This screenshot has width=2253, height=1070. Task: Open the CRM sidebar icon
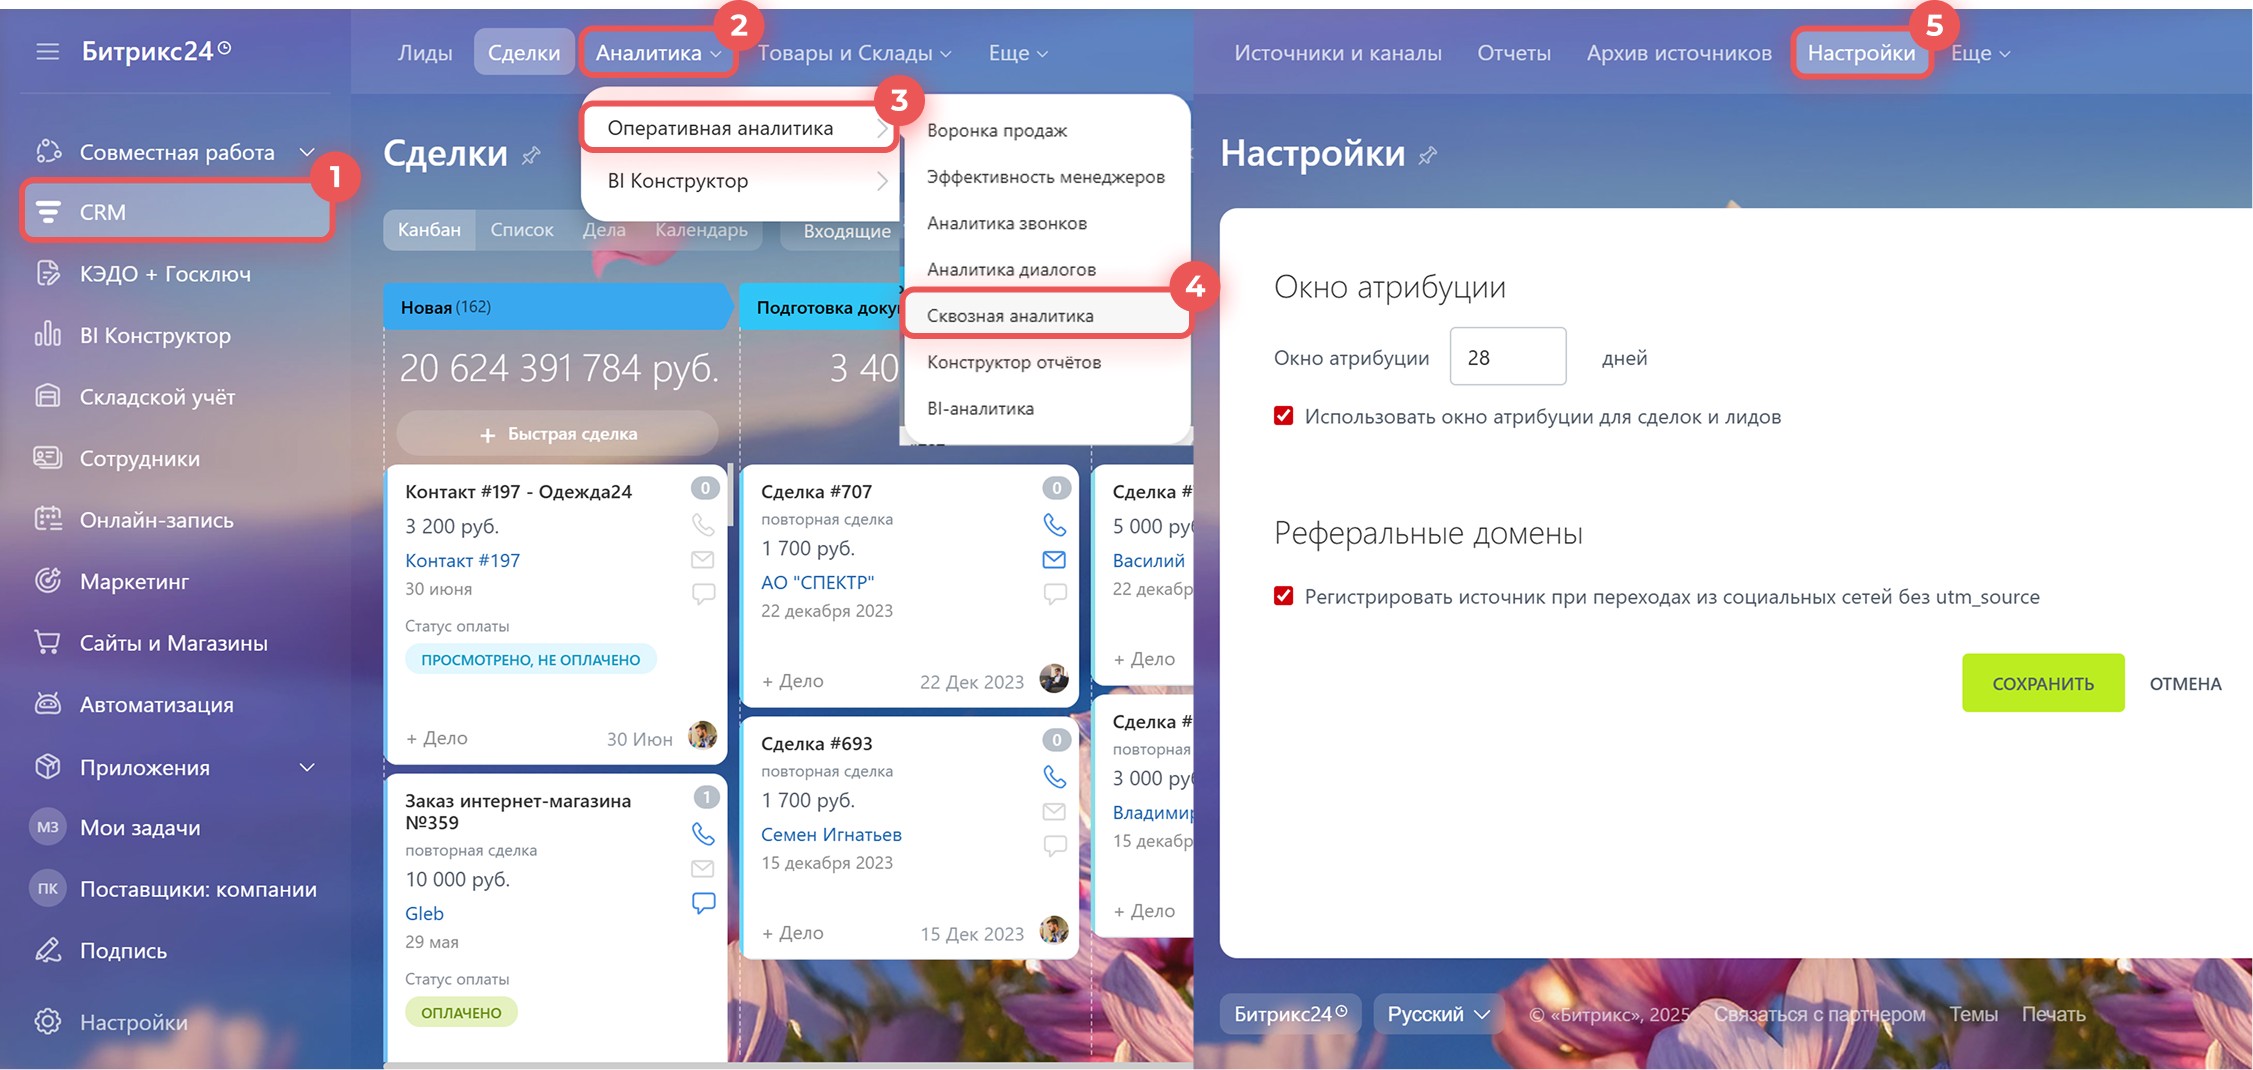48,212
